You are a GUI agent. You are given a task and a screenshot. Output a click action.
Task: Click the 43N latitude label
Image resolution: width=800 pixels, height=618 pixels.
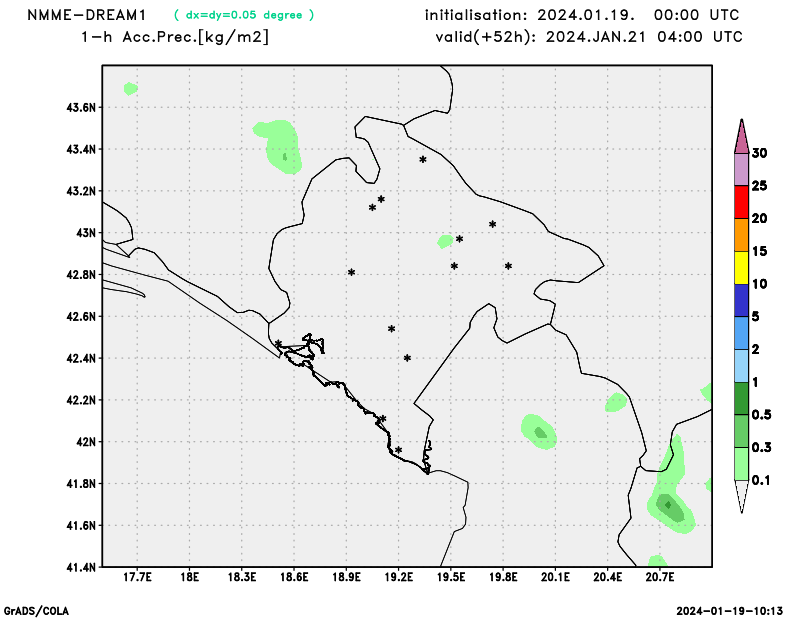(86, 233)
